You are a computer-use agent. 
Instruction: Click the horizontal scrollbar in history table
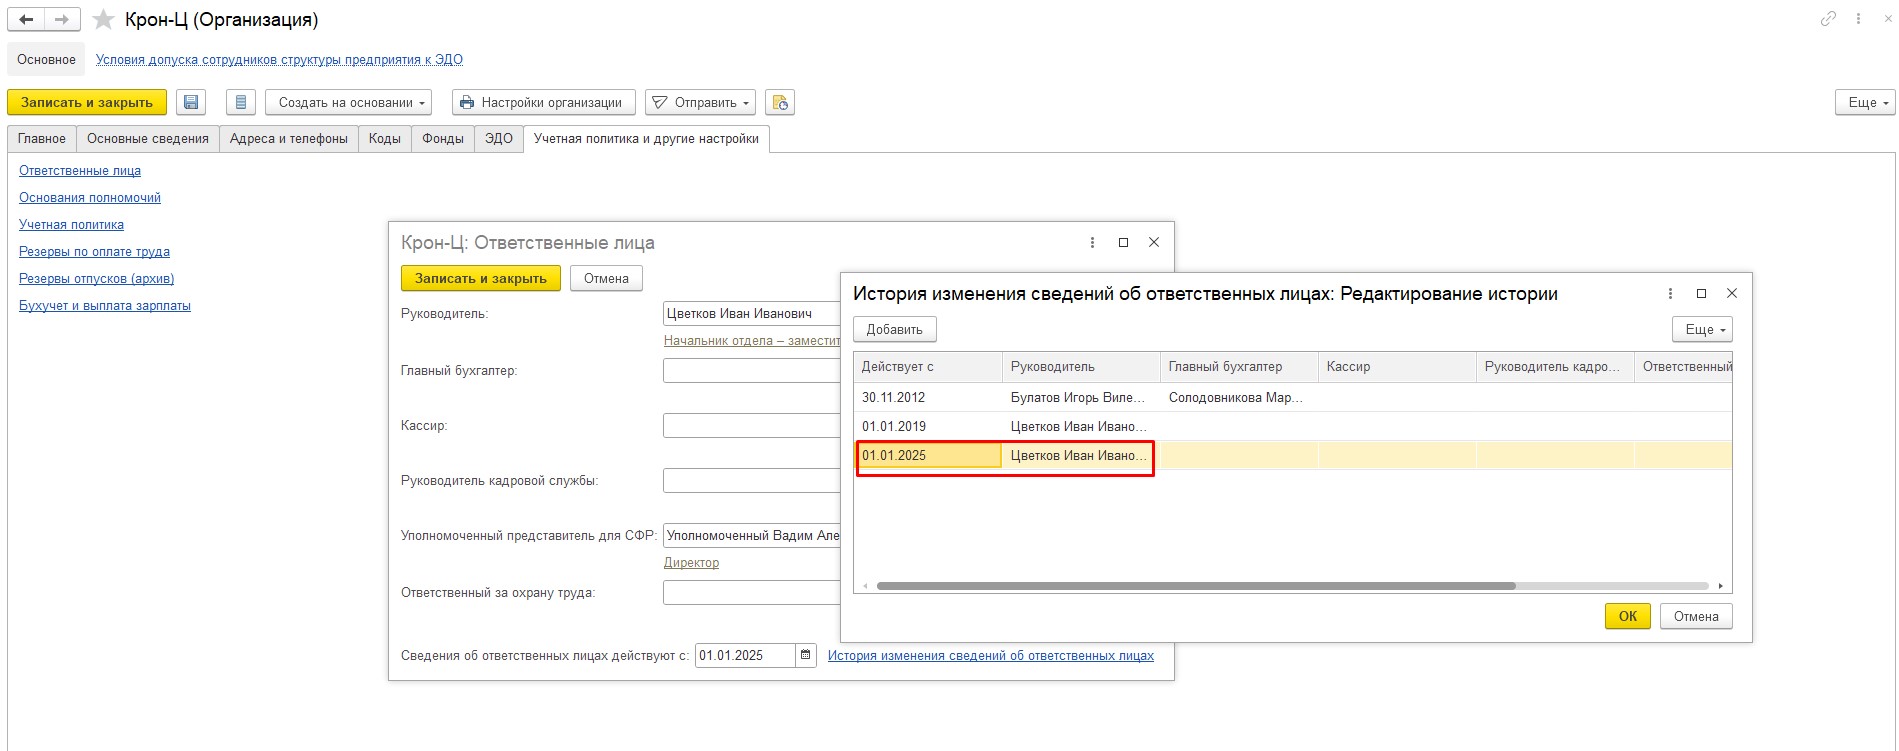click(x=1195, y=586)
